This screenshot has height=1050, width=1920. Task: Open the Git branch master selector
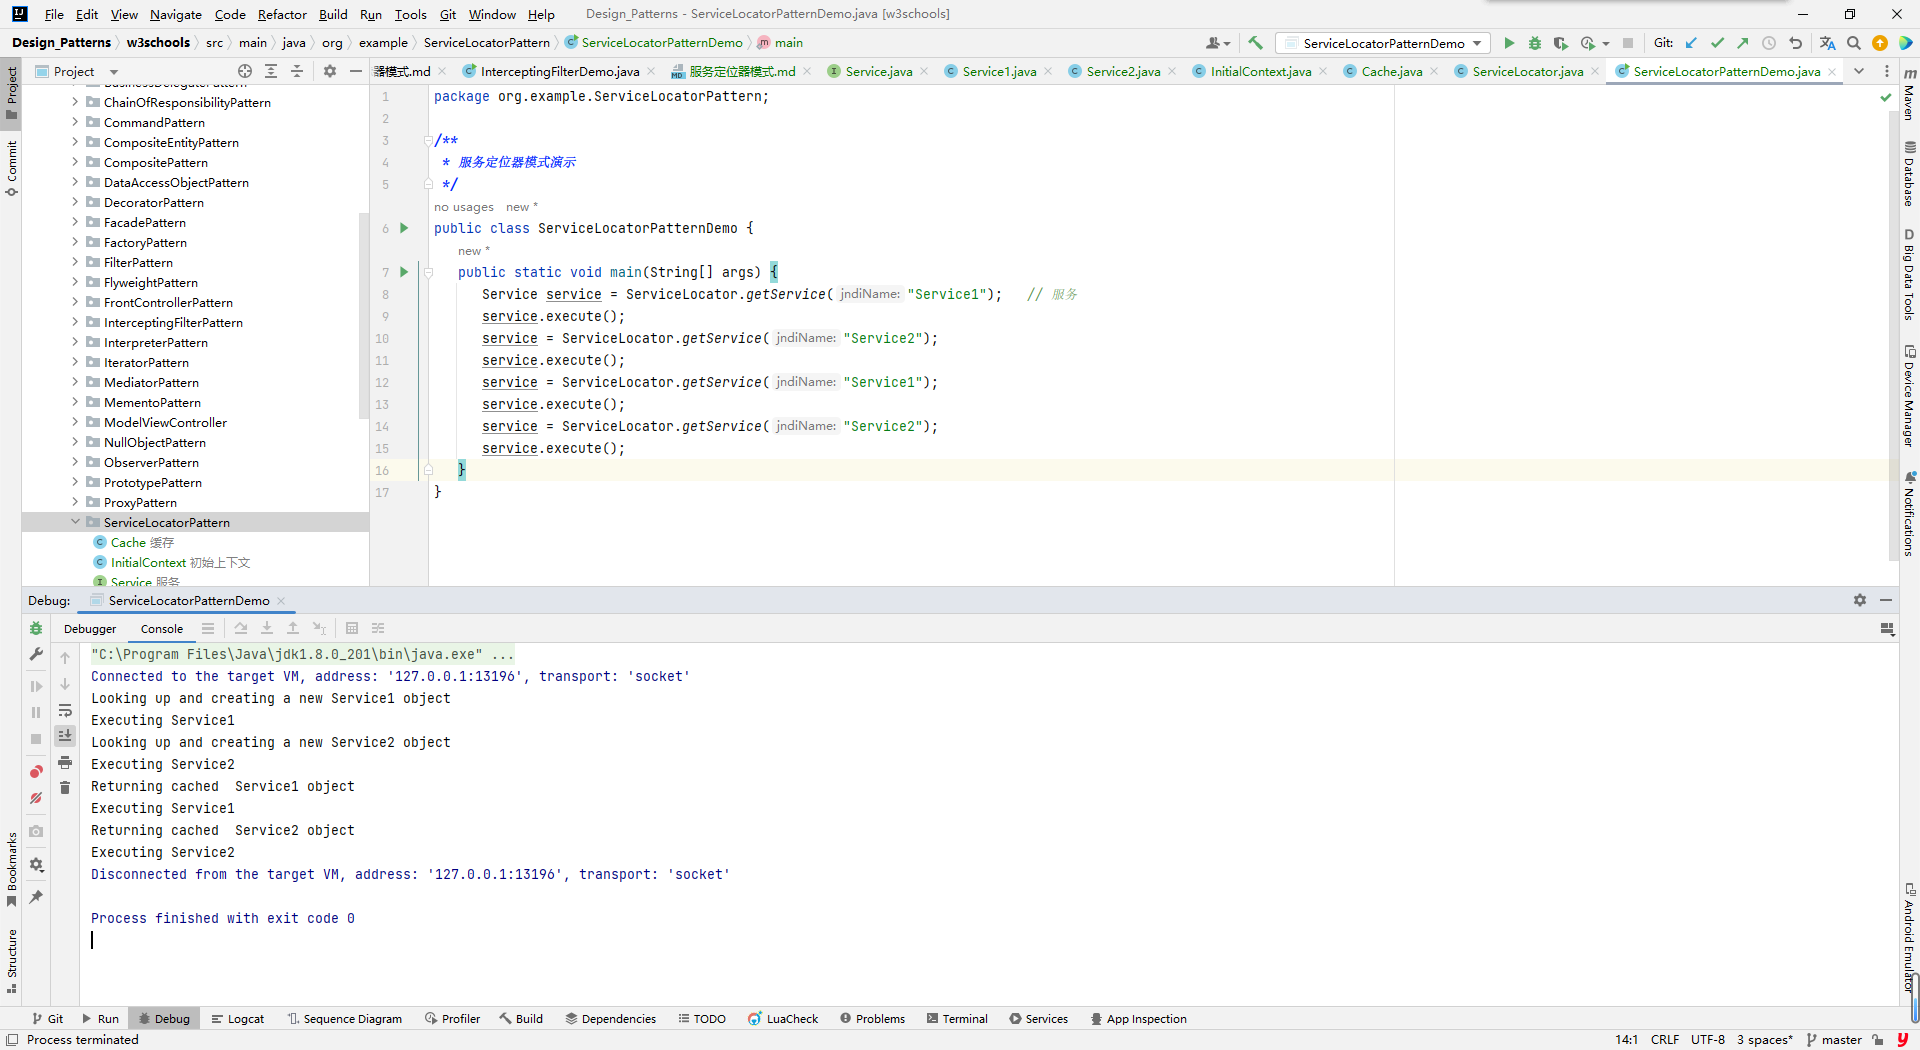[1834, 1040]
